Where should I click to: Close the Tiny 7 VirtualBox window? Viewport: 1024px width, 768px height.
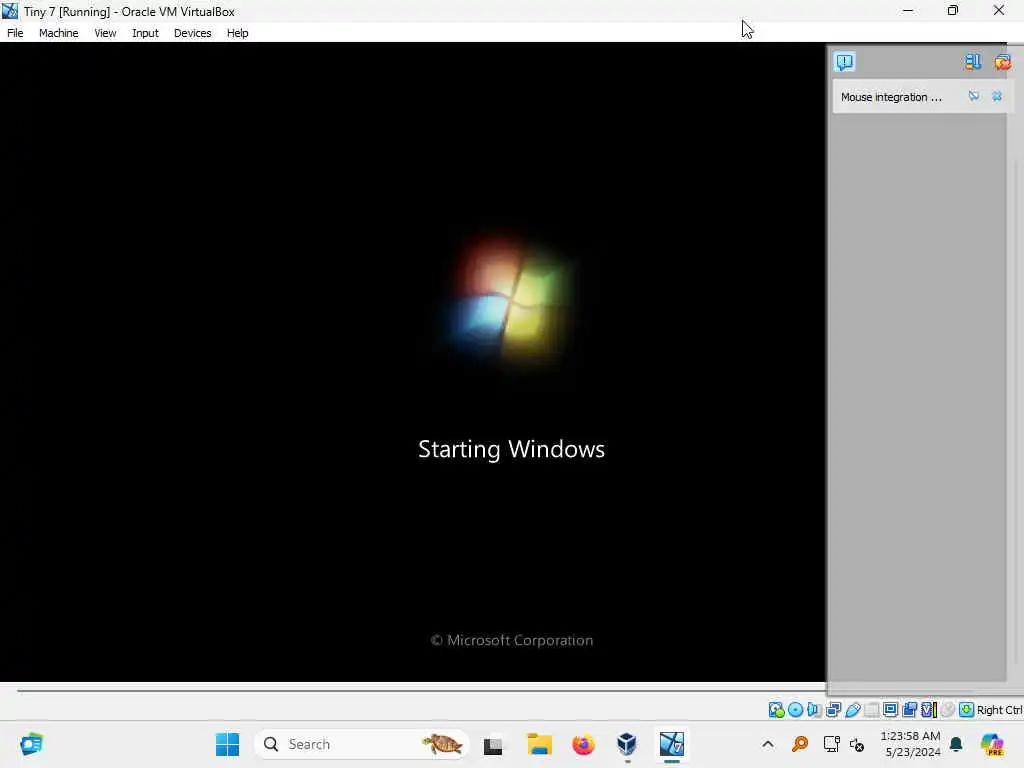point(999,10)
